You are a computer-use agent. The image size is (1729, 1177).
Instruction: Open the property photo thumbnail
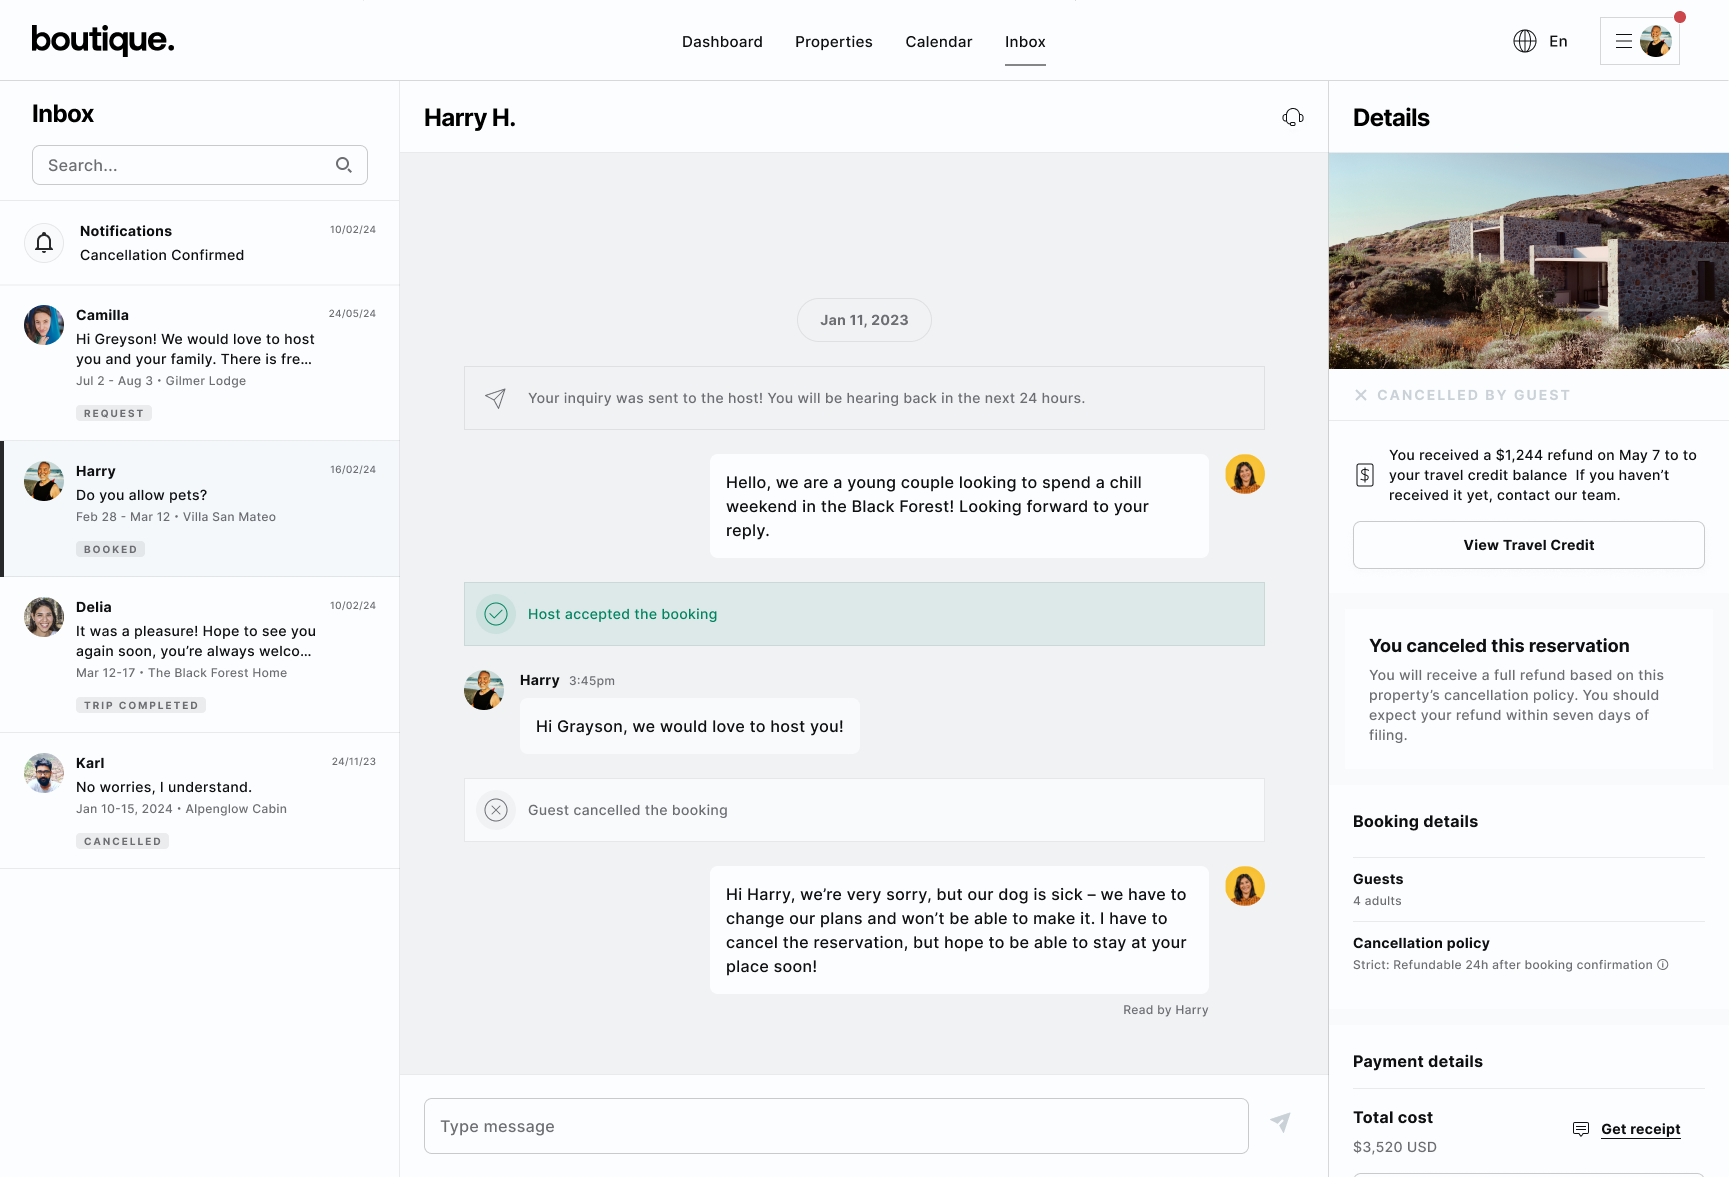click(x=1529, y=261)
